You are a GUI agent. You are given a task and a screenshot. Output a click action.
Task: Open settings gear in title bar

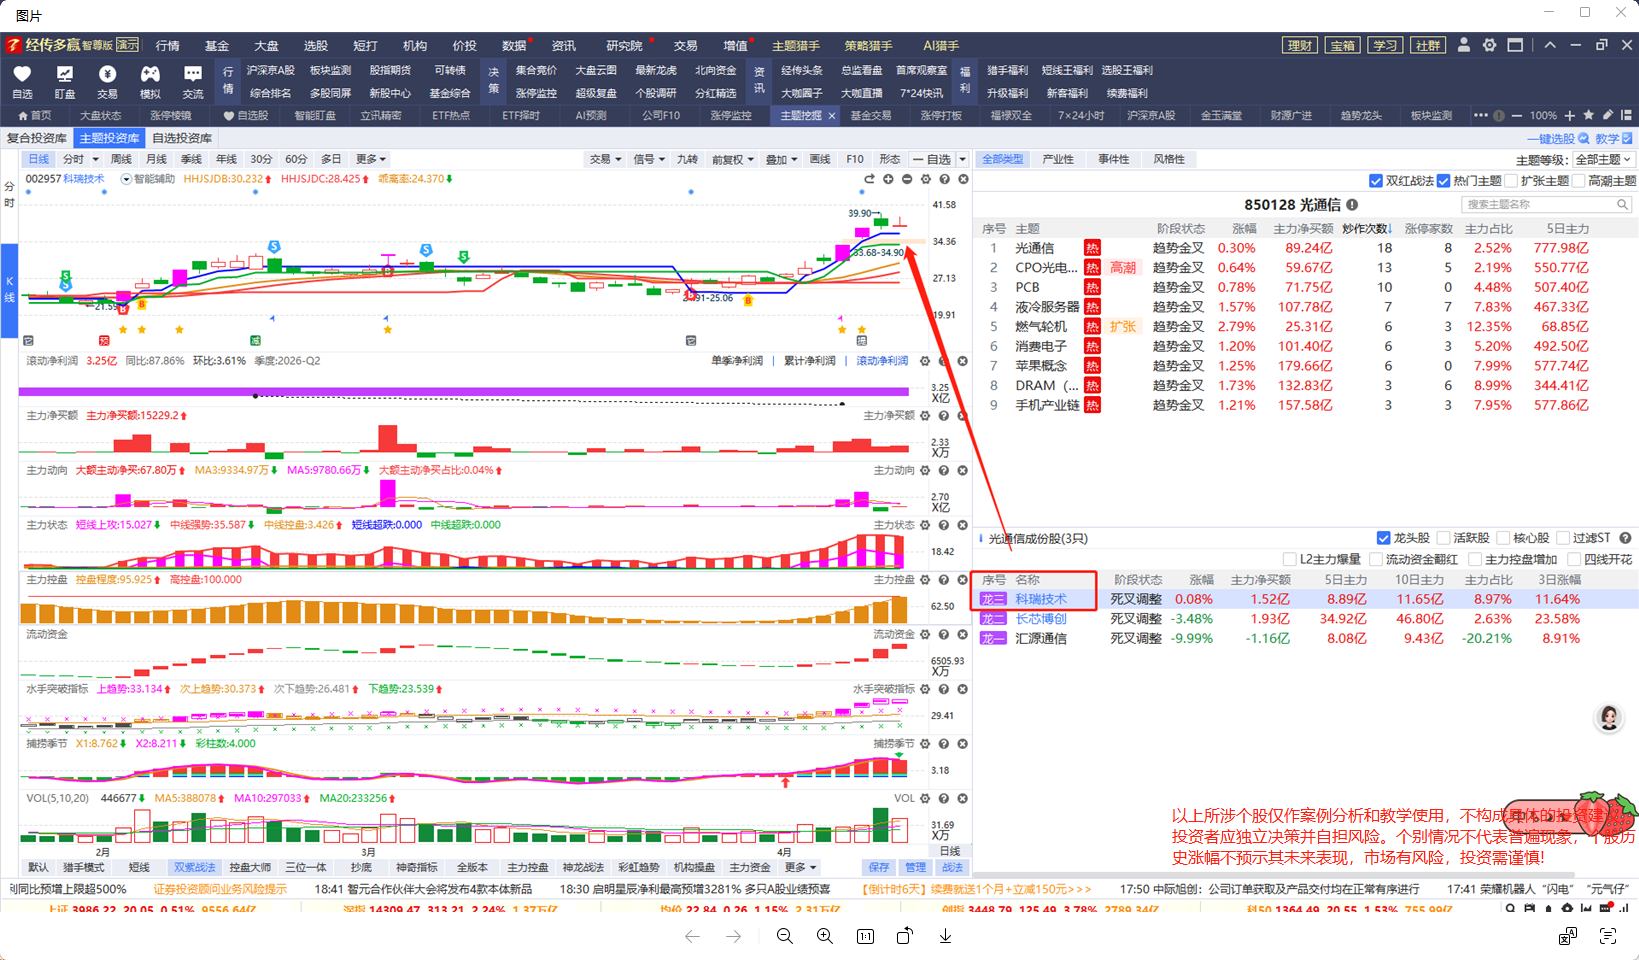1489,45
